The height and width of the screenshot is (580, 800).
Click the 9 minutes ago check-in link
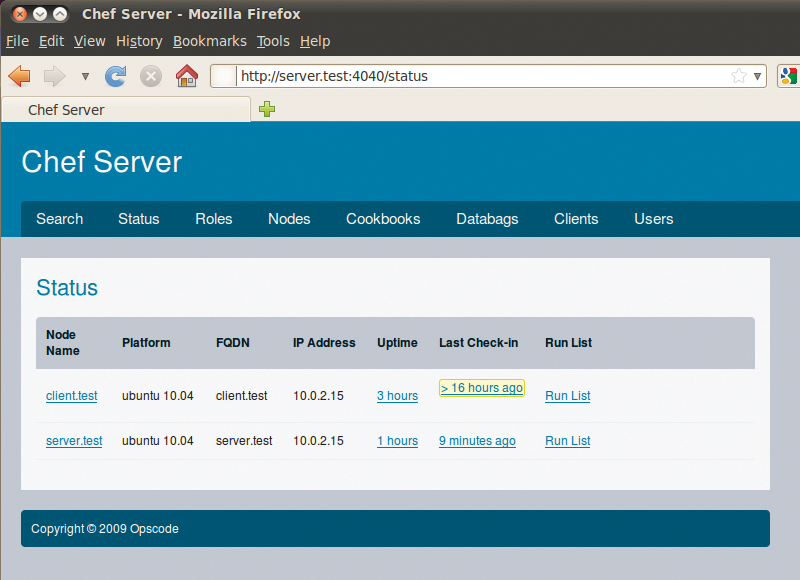(x=478, y=441)
